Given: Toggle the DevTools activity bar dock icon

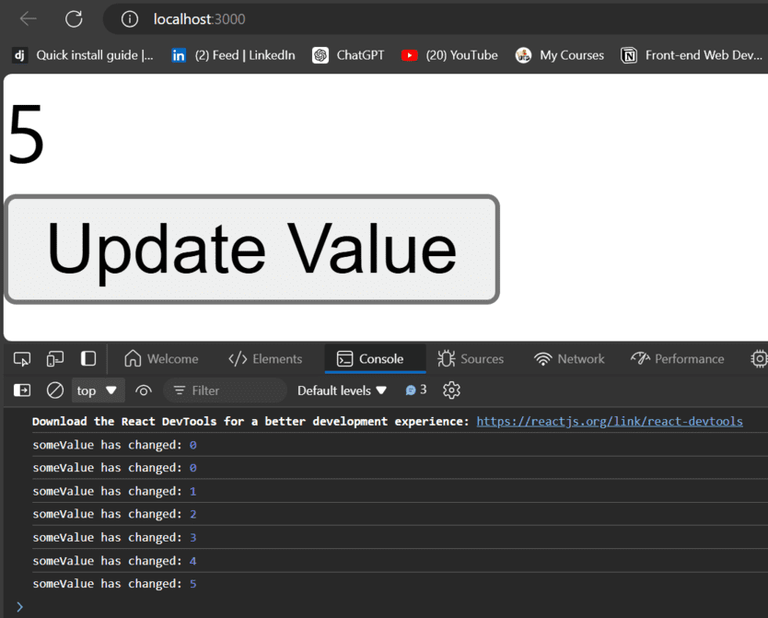Looking at the screenshot, I should coord(88,359).
